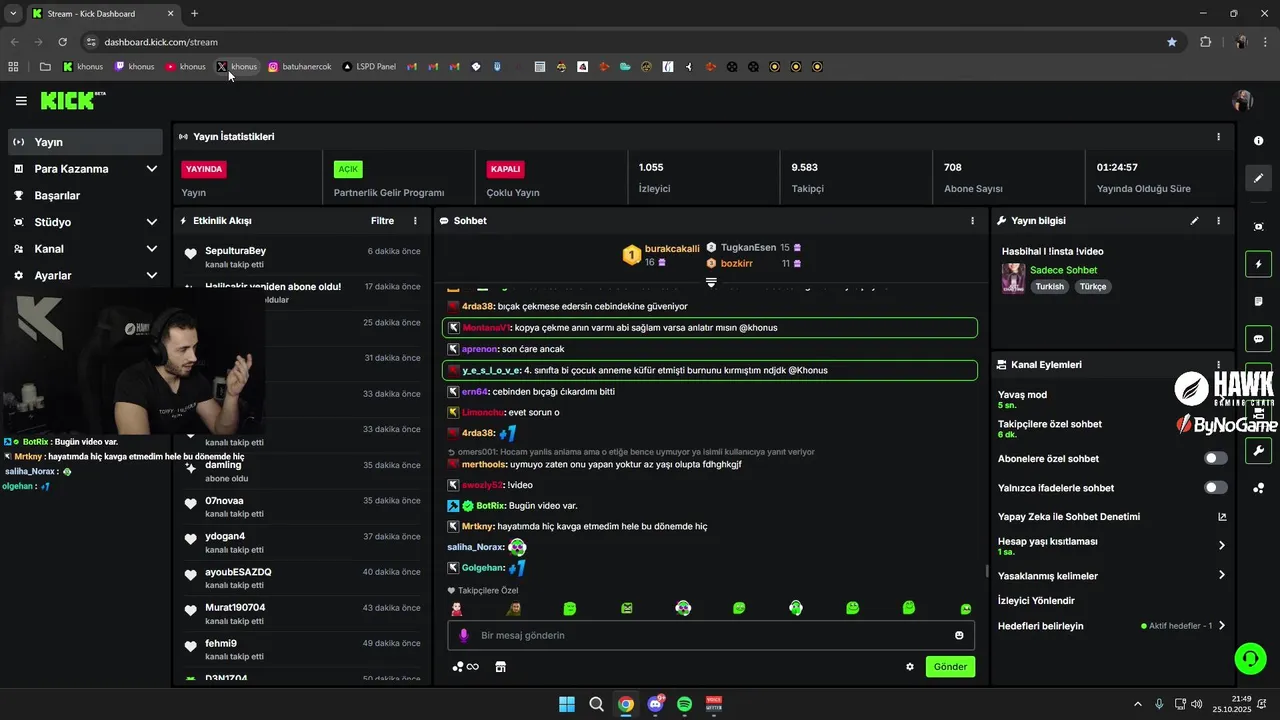The width and height of the screenshot is (1280, 720).
Task: Open the Sohbet panel three-dot menu
Action: (972, 220)
